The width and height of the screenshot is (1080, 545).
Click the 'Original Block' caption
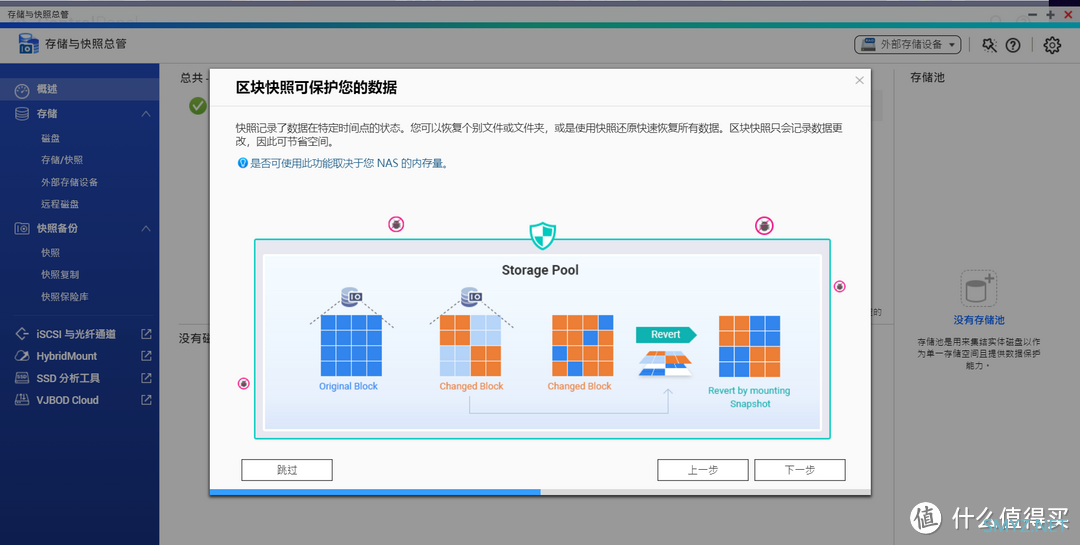[x=349, y=387]
